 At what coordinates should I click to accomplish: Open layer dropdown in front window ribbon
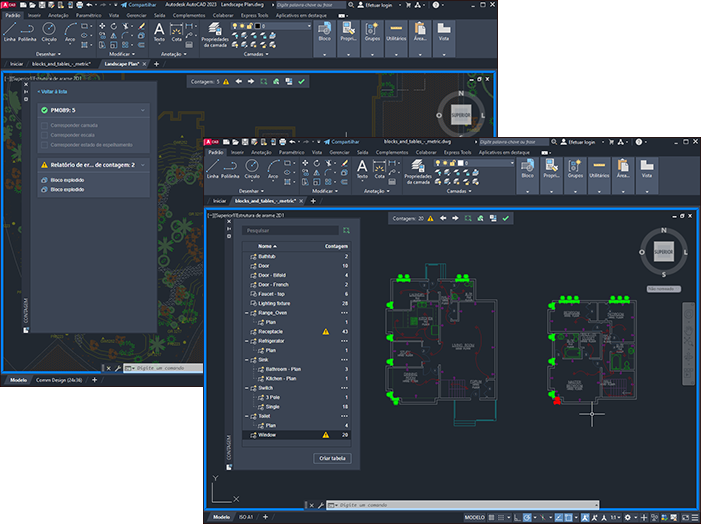(x=512, y=163)
